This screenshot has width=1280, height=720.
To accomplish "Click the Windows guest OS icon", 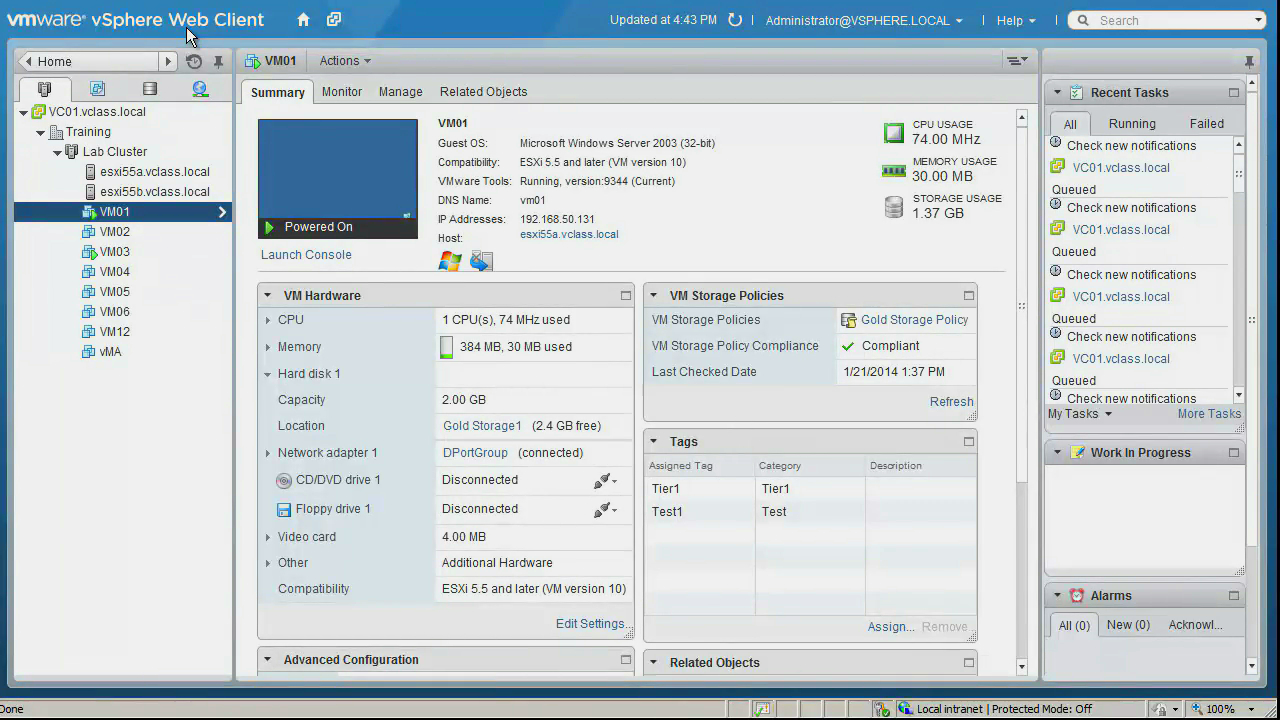I will (x=450, y=261).
